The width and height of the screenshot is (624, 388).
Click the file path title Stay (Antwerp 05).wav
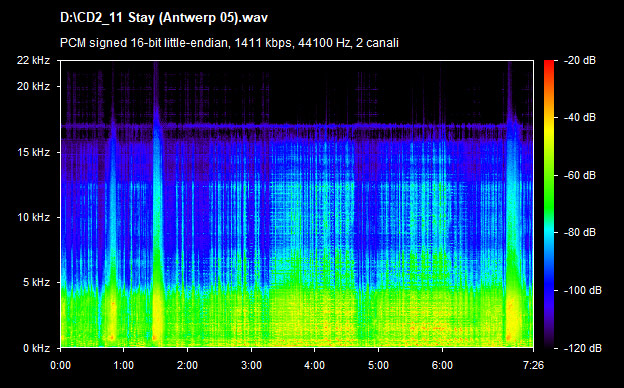pyautogui.click(x=164, y=18)
